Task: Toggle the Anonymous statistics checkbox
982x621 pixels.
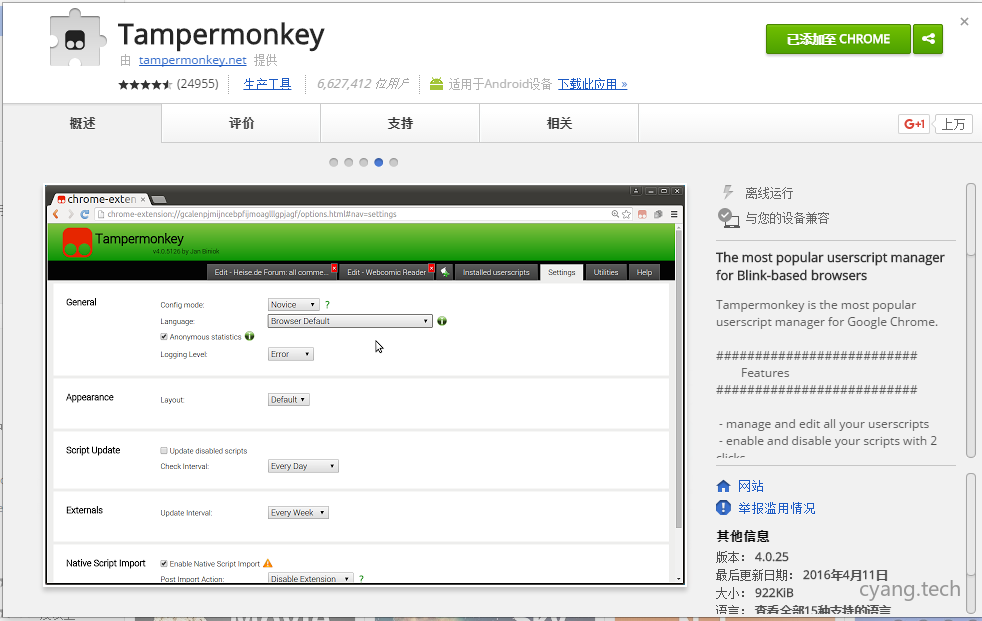Action: point(164,337)
